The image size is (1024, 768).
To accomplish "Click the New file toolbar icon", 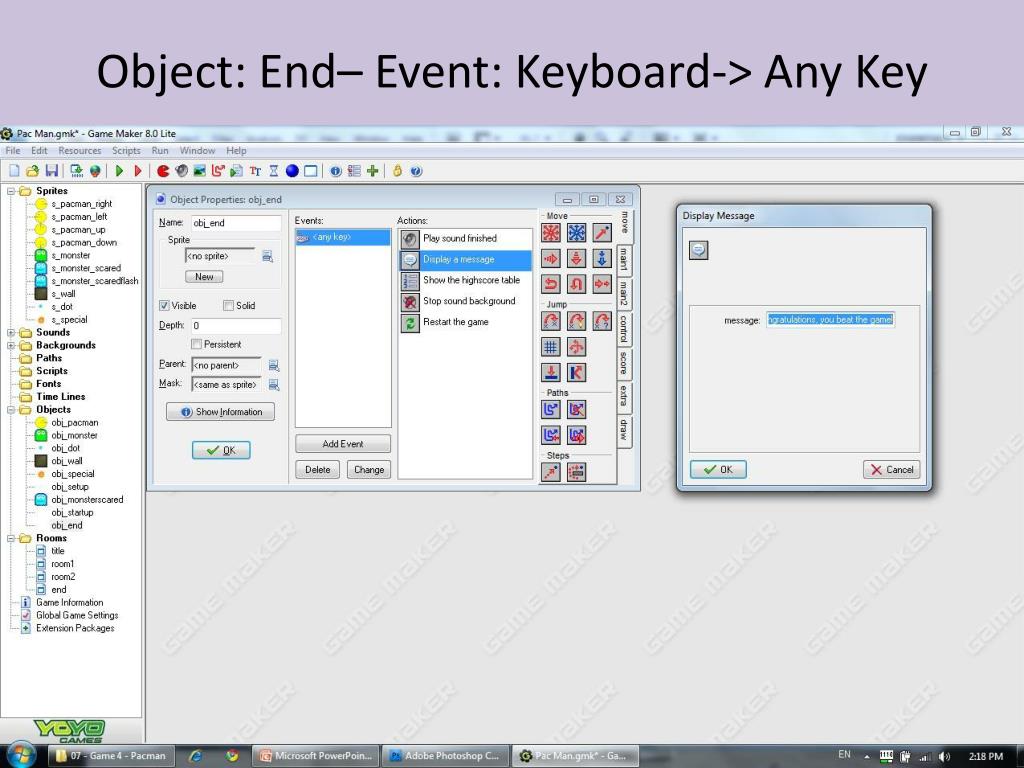I will (x=14, y=171).
